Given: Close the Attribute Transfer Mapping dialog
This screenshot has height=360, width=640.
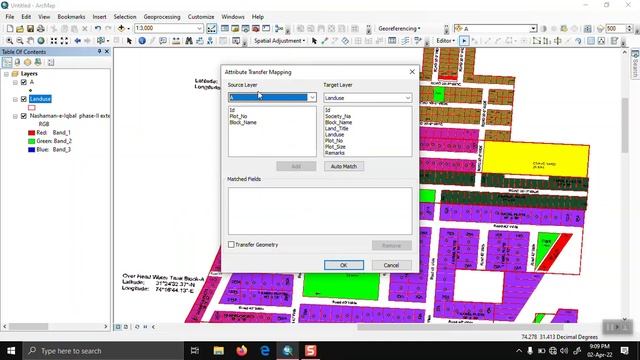Looking at the screenshot, I should [x=412, y=72].
